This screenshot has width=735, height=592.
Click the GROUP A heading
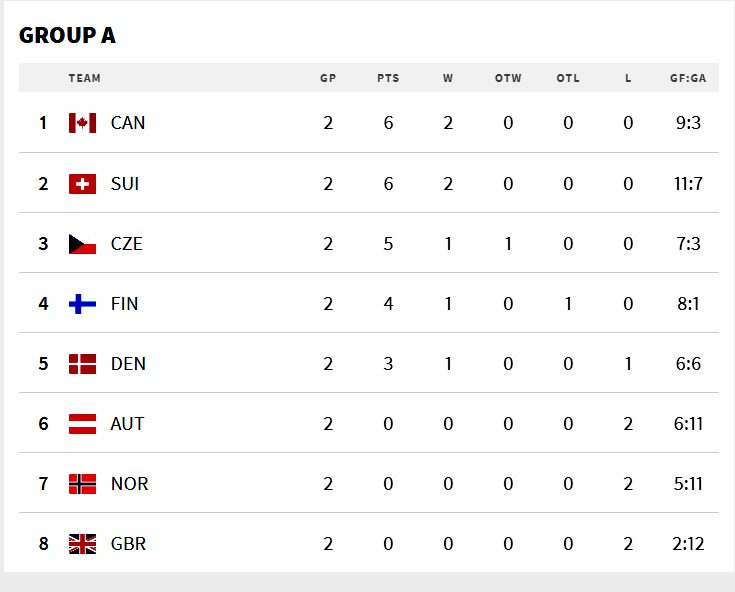pyautogui.click(x=67, y=35)
